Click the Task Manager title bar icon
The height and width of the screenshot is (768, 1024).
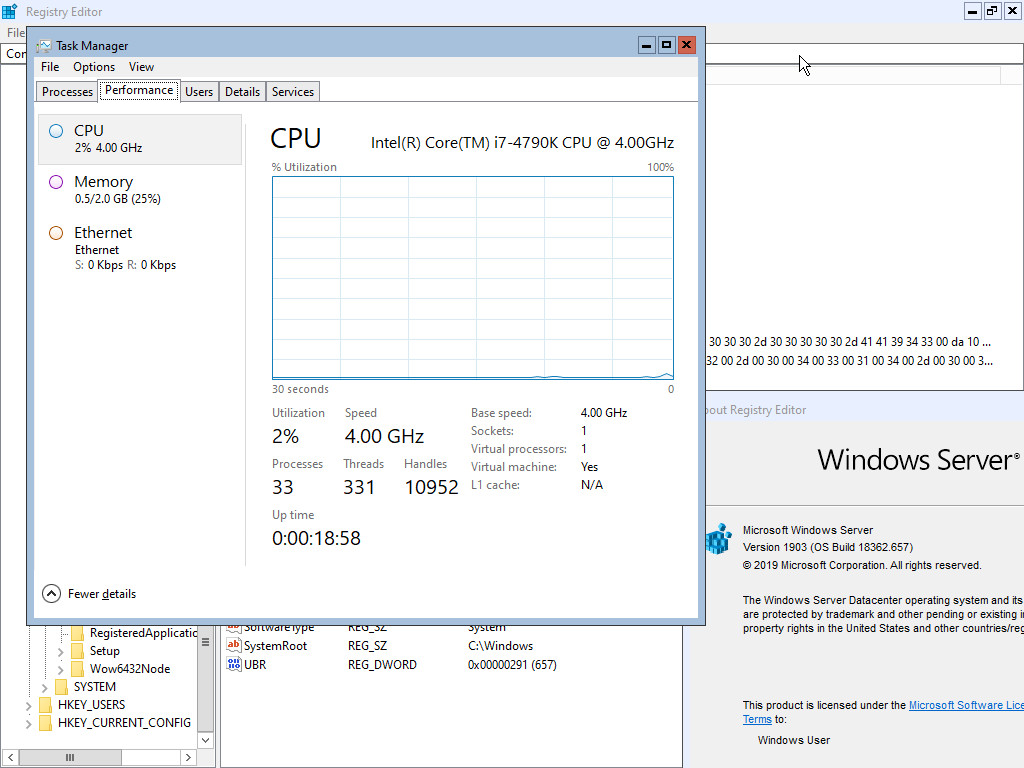(x=44, y=46)
